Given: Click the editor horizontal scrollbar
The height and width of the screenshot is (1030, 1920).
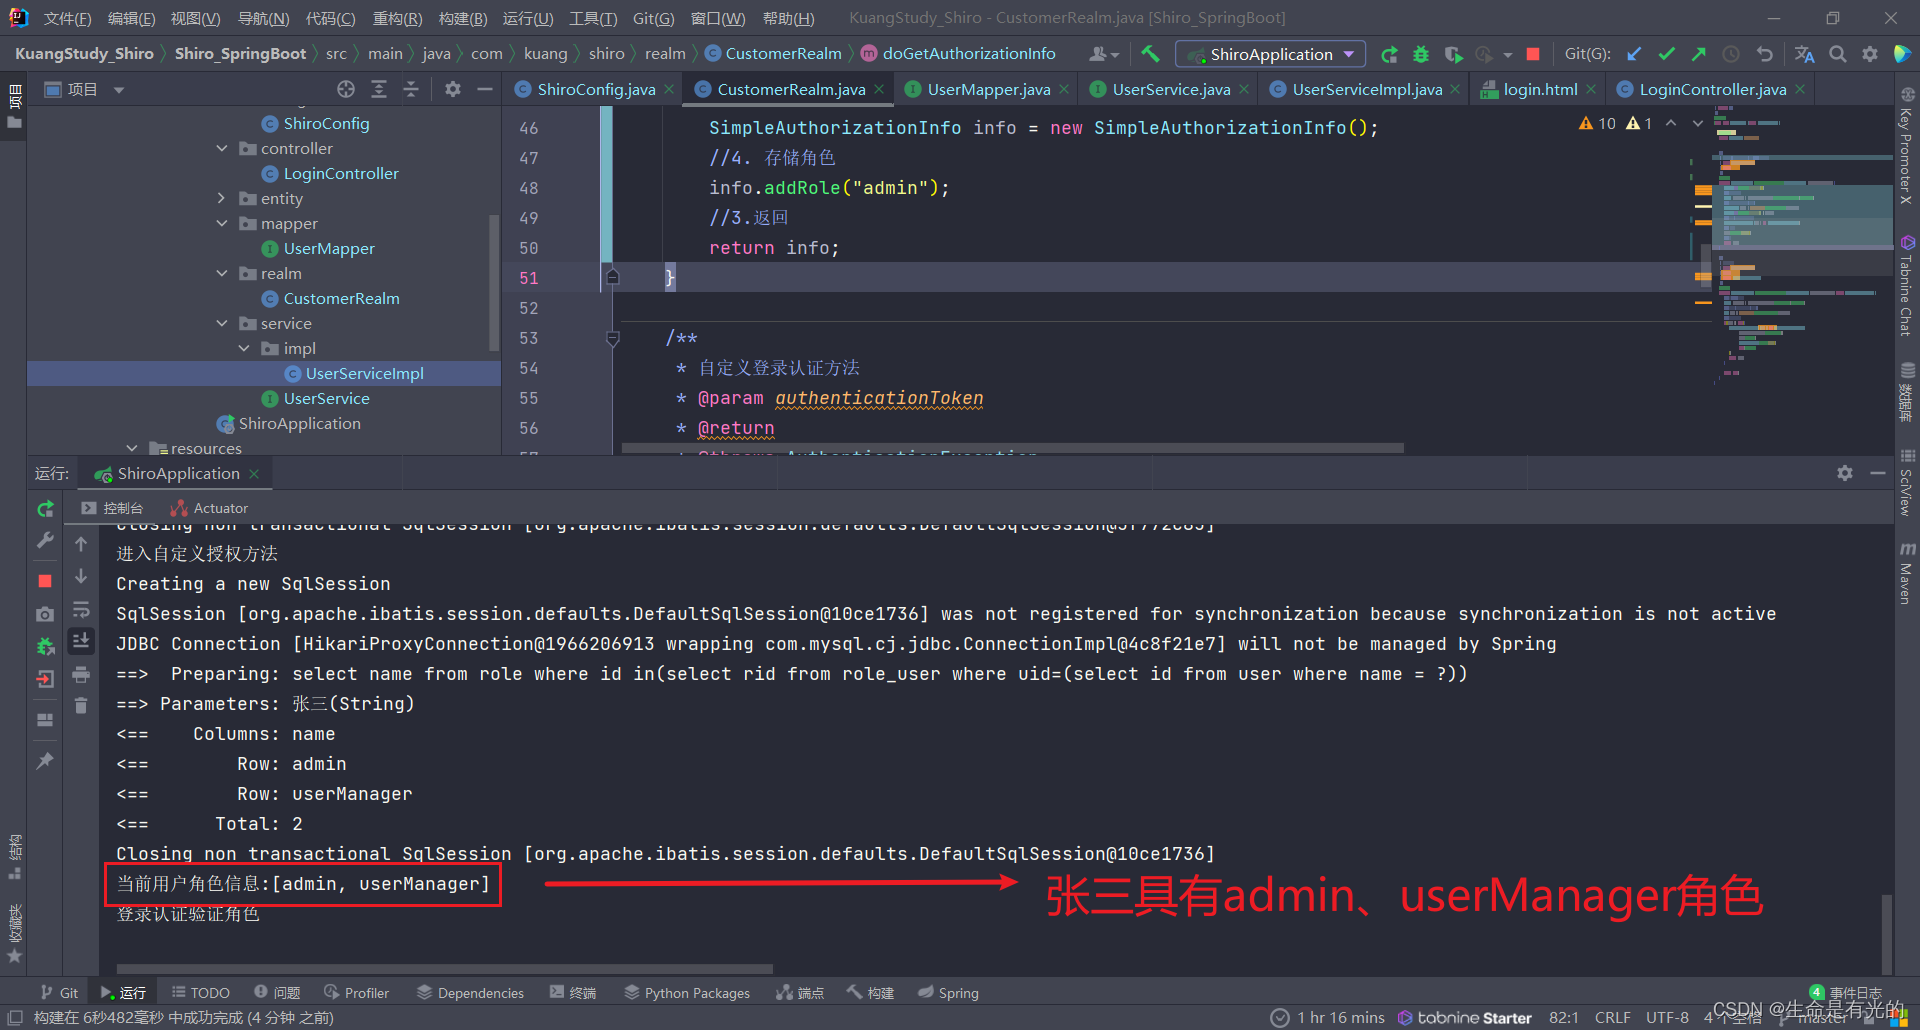Looking at the screenshot, I should (1012, 448).
